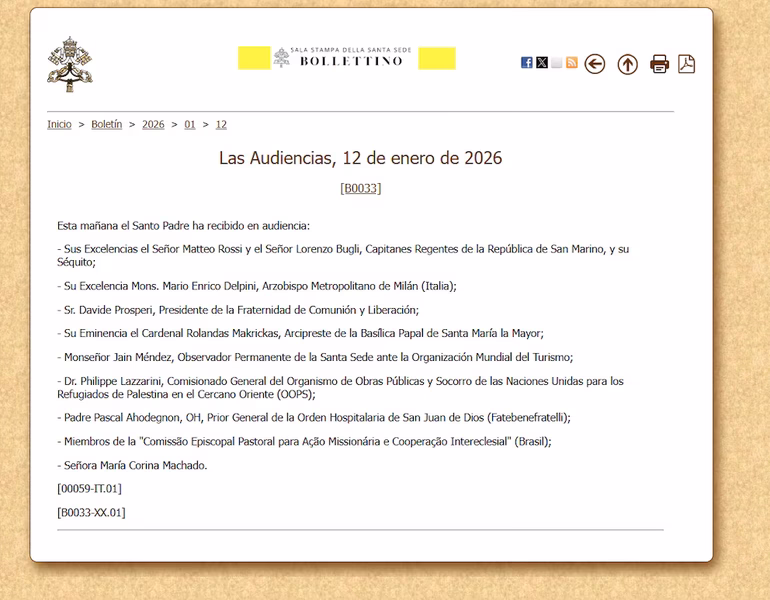Open the B0033 bulletin number link
This screenshot has width=770, height=600.
pyautogui.click(x=360, y=188)
